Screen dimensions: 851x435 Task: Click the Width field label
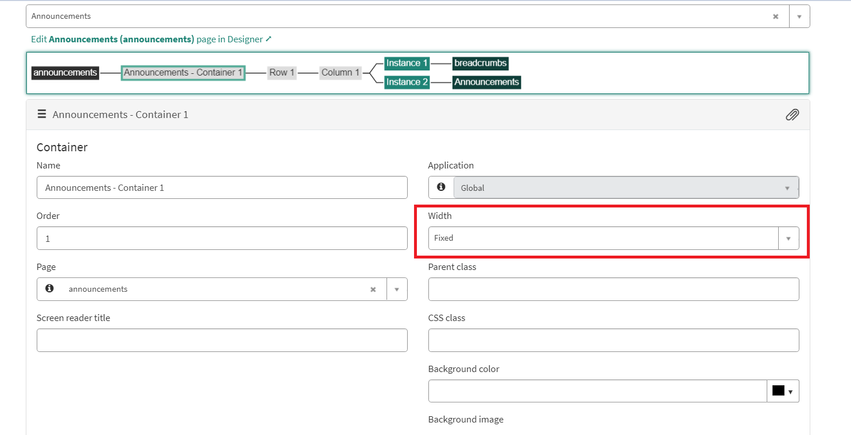coord(440,215)
